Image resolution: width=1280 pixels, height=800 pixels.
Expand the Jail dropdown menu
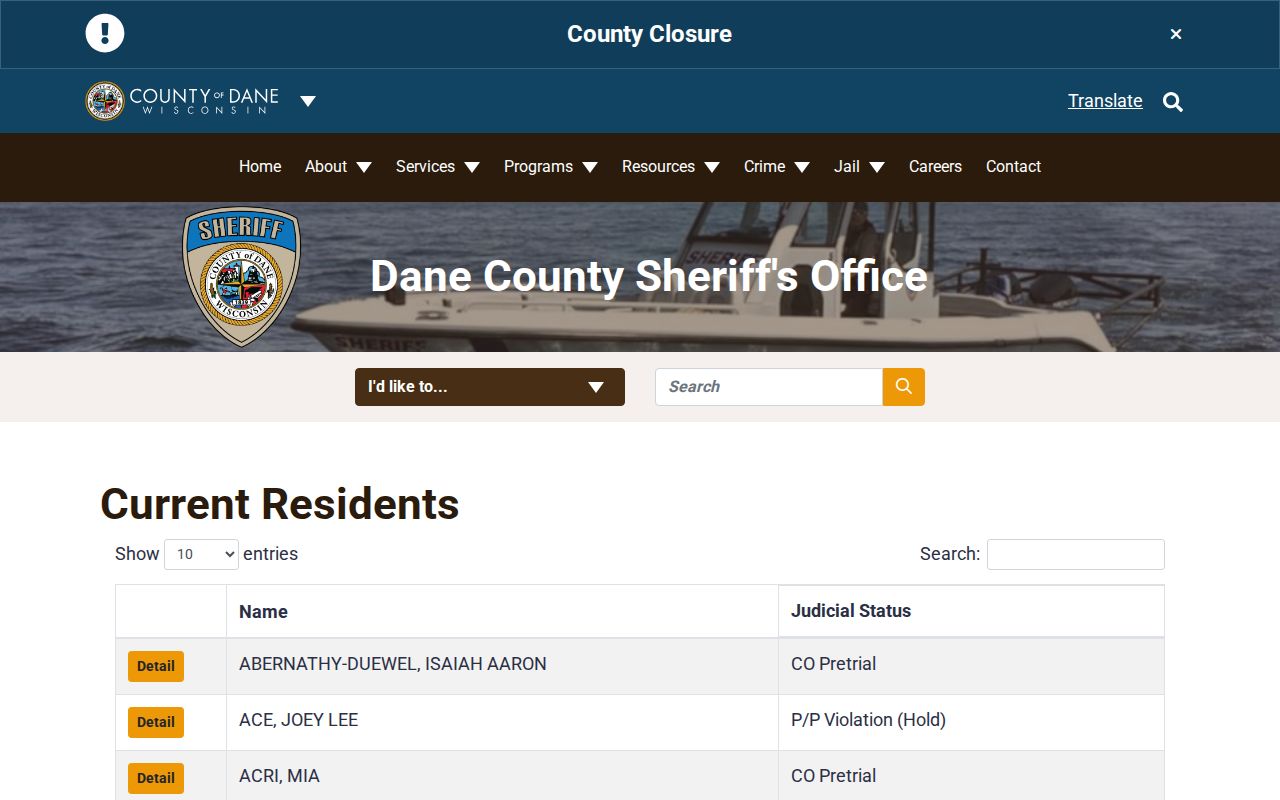coord(859,167)
